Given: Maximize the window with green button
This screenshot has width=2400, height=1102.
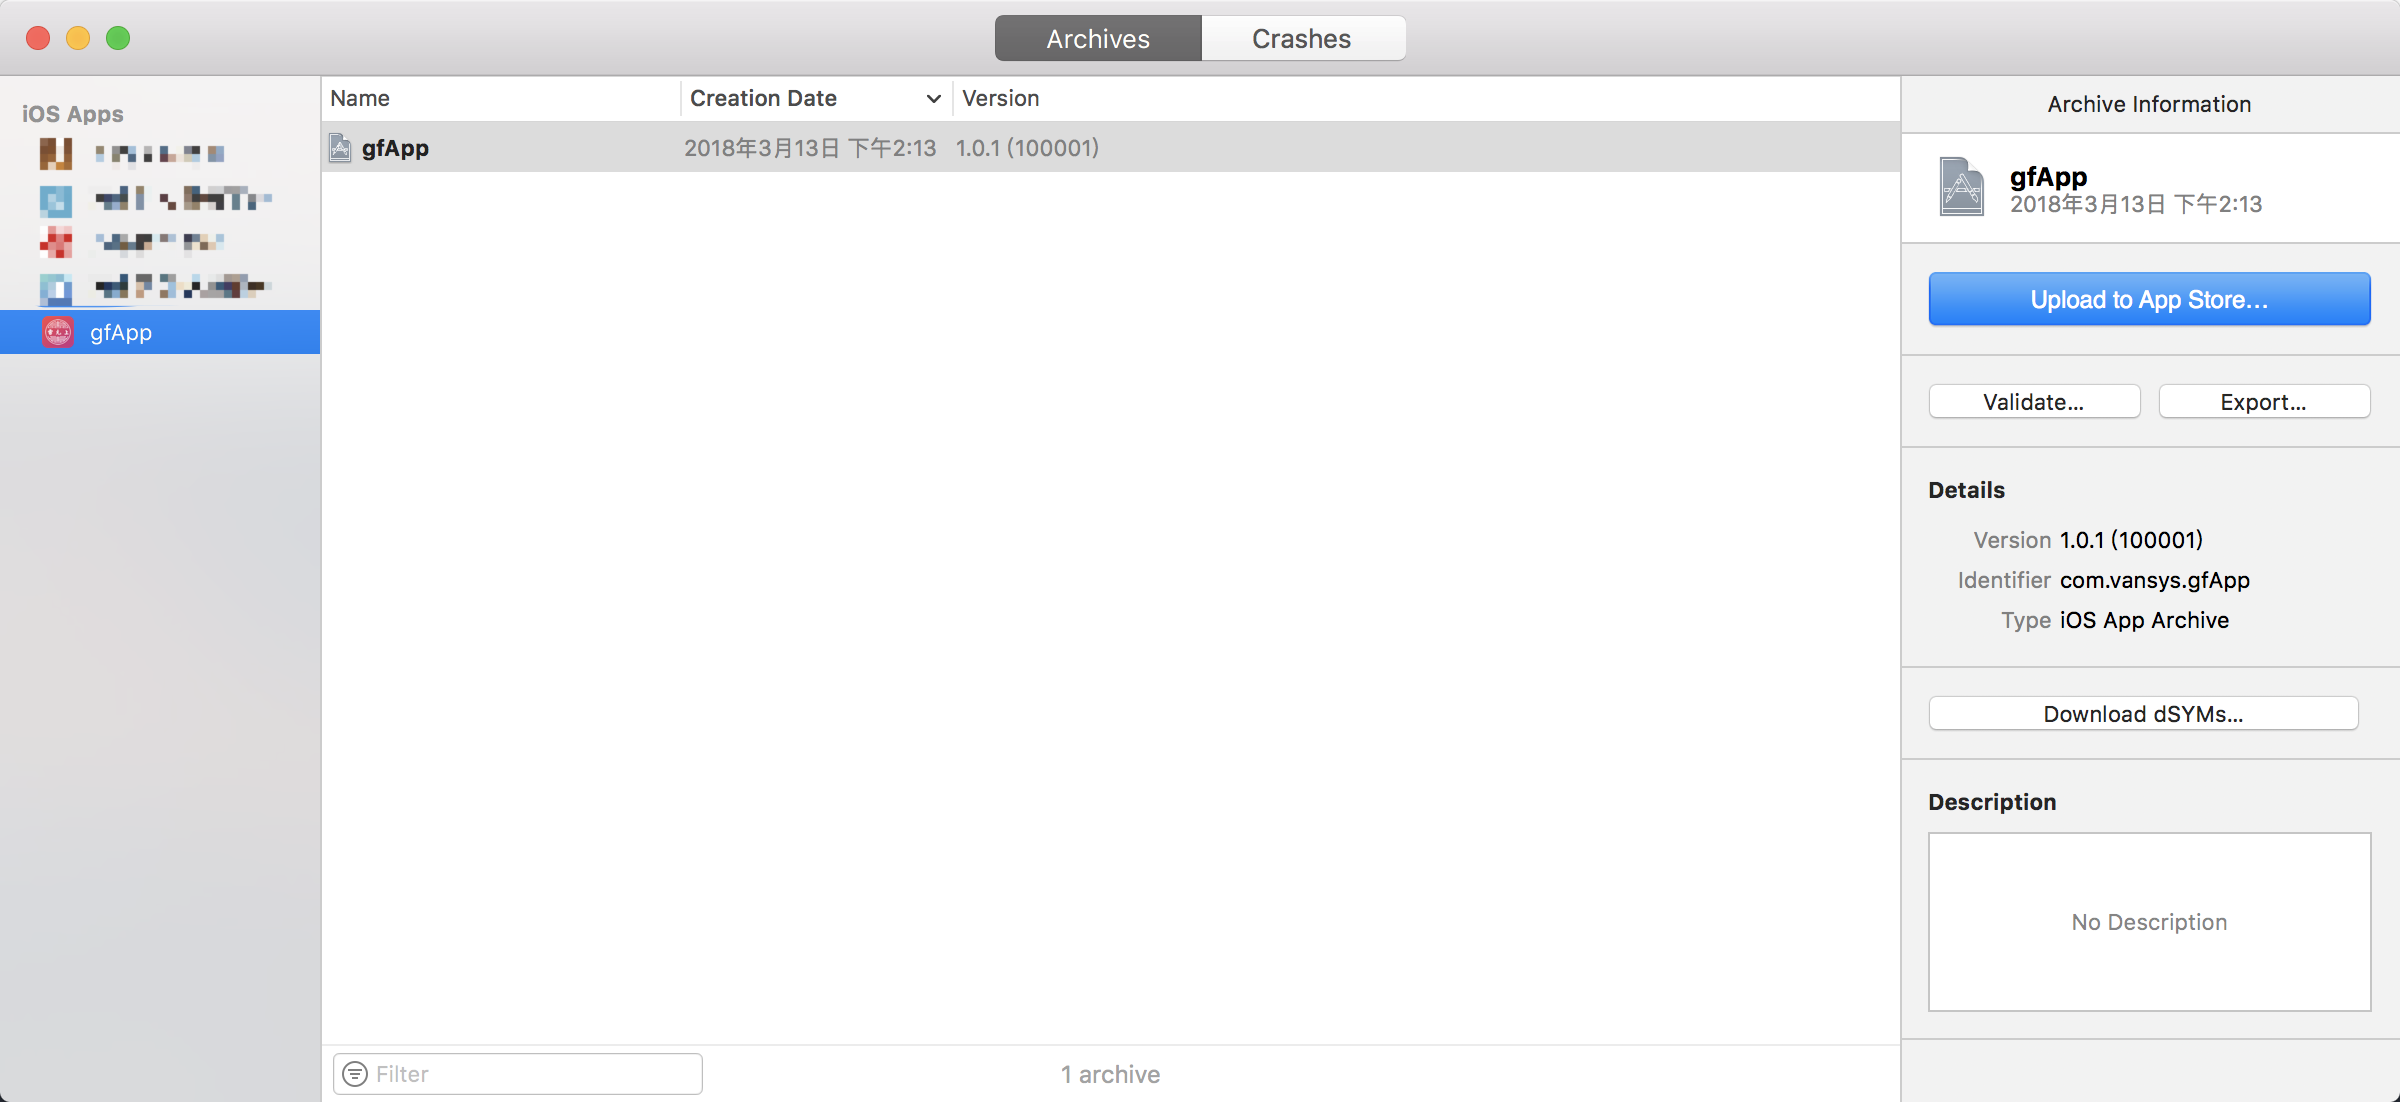Looking at the screenshot, I should (118, 38).
